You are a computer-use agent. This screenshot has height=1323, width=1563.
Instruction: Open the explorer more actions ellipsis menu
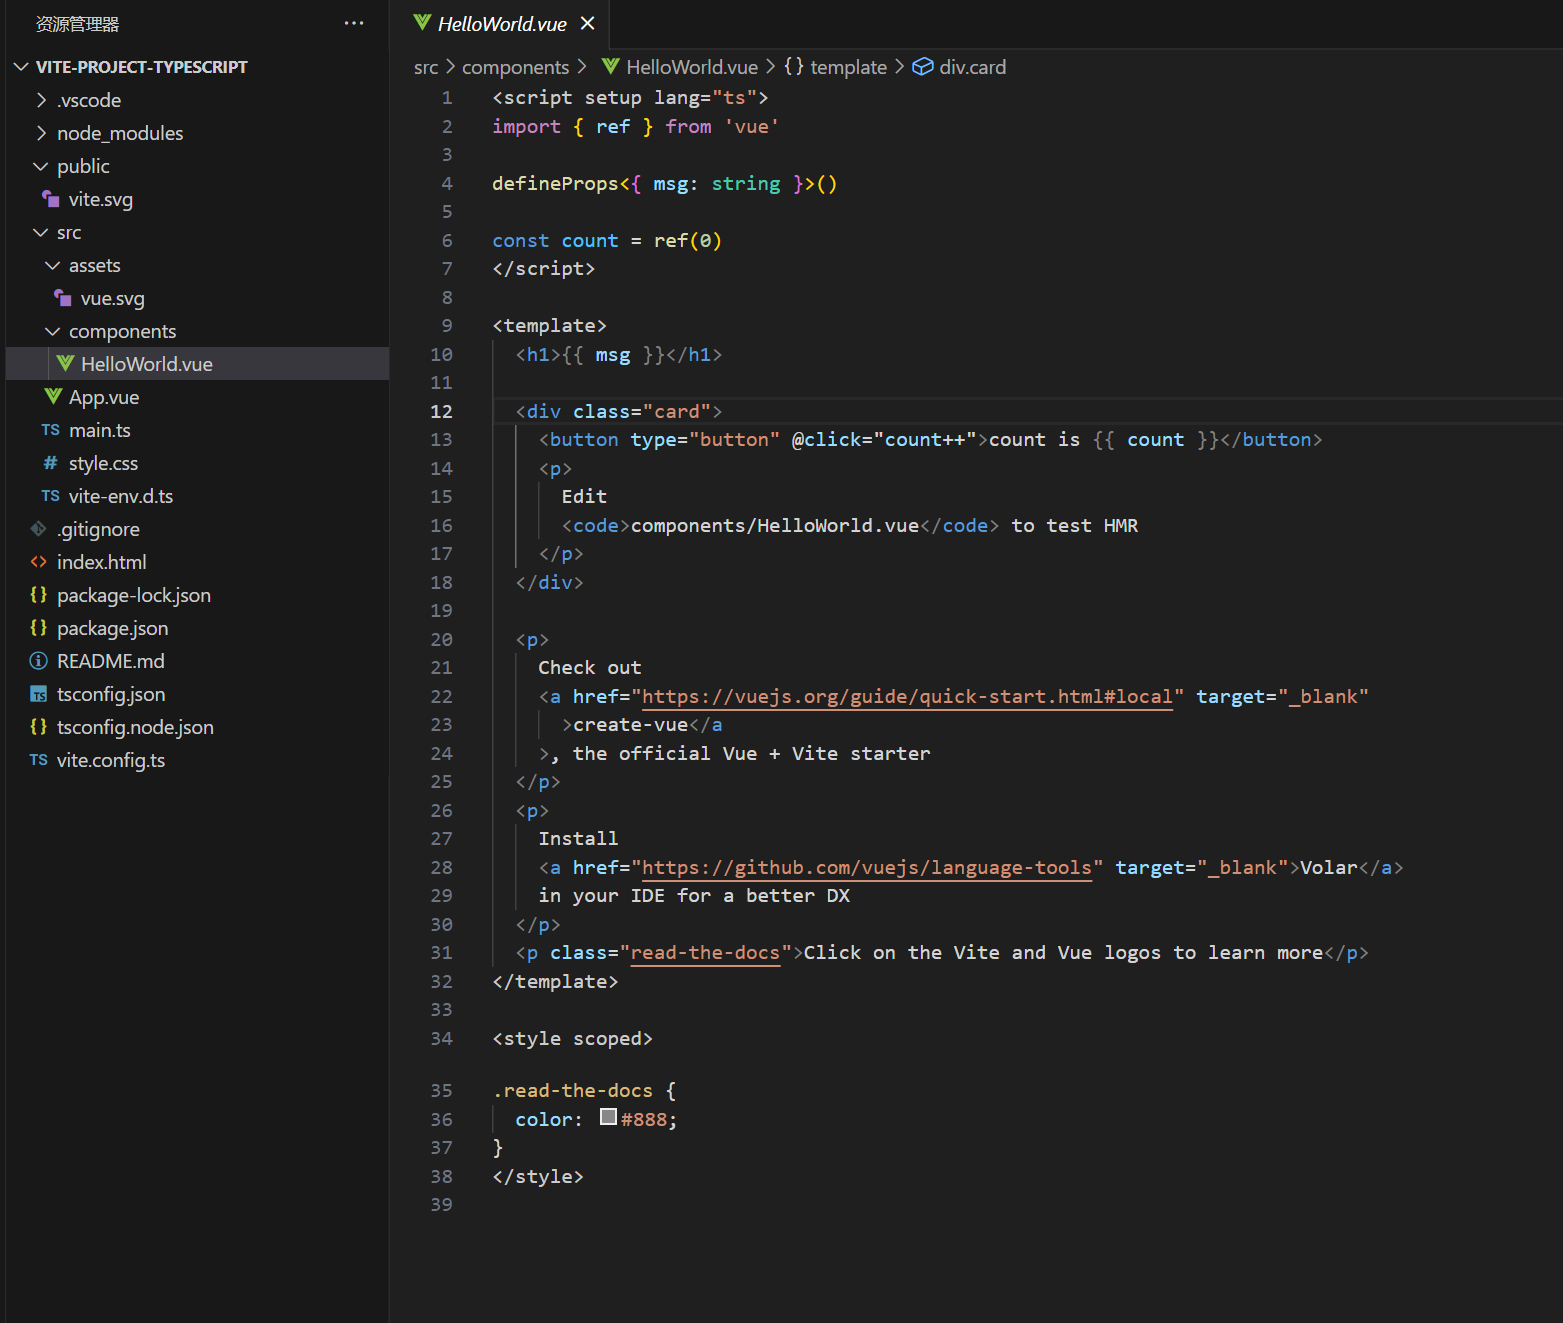click(x=354, y=23)
